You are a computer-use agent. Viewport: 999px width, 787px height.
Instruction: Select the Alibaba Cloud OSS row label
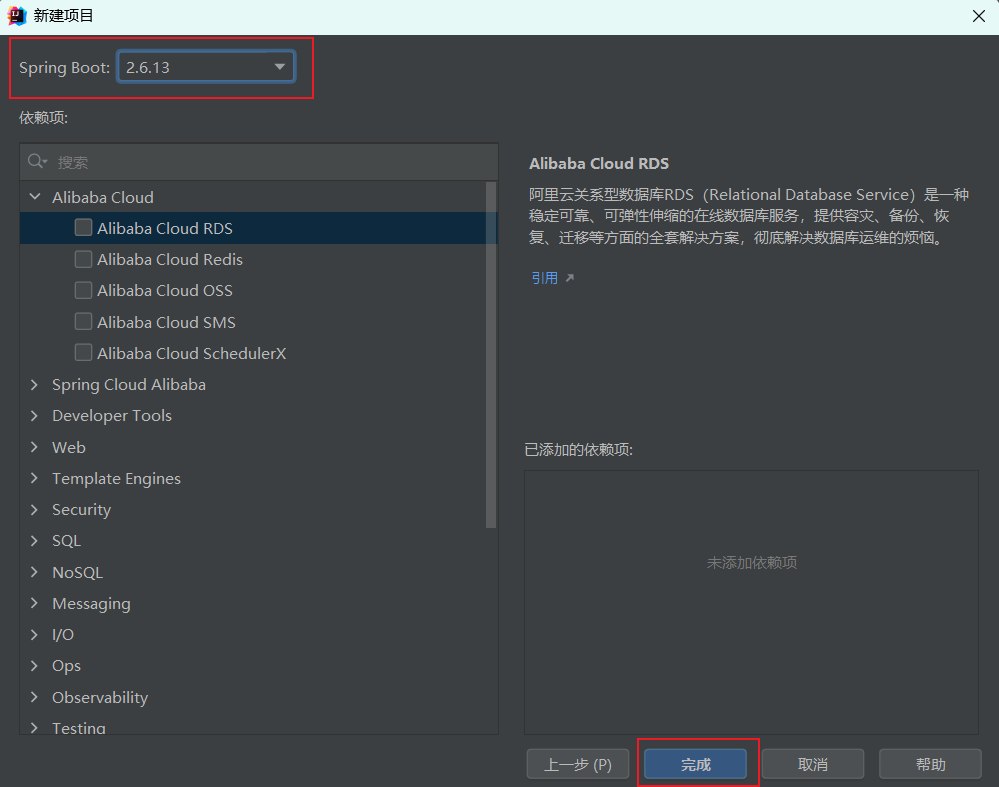tap(165, 291)
